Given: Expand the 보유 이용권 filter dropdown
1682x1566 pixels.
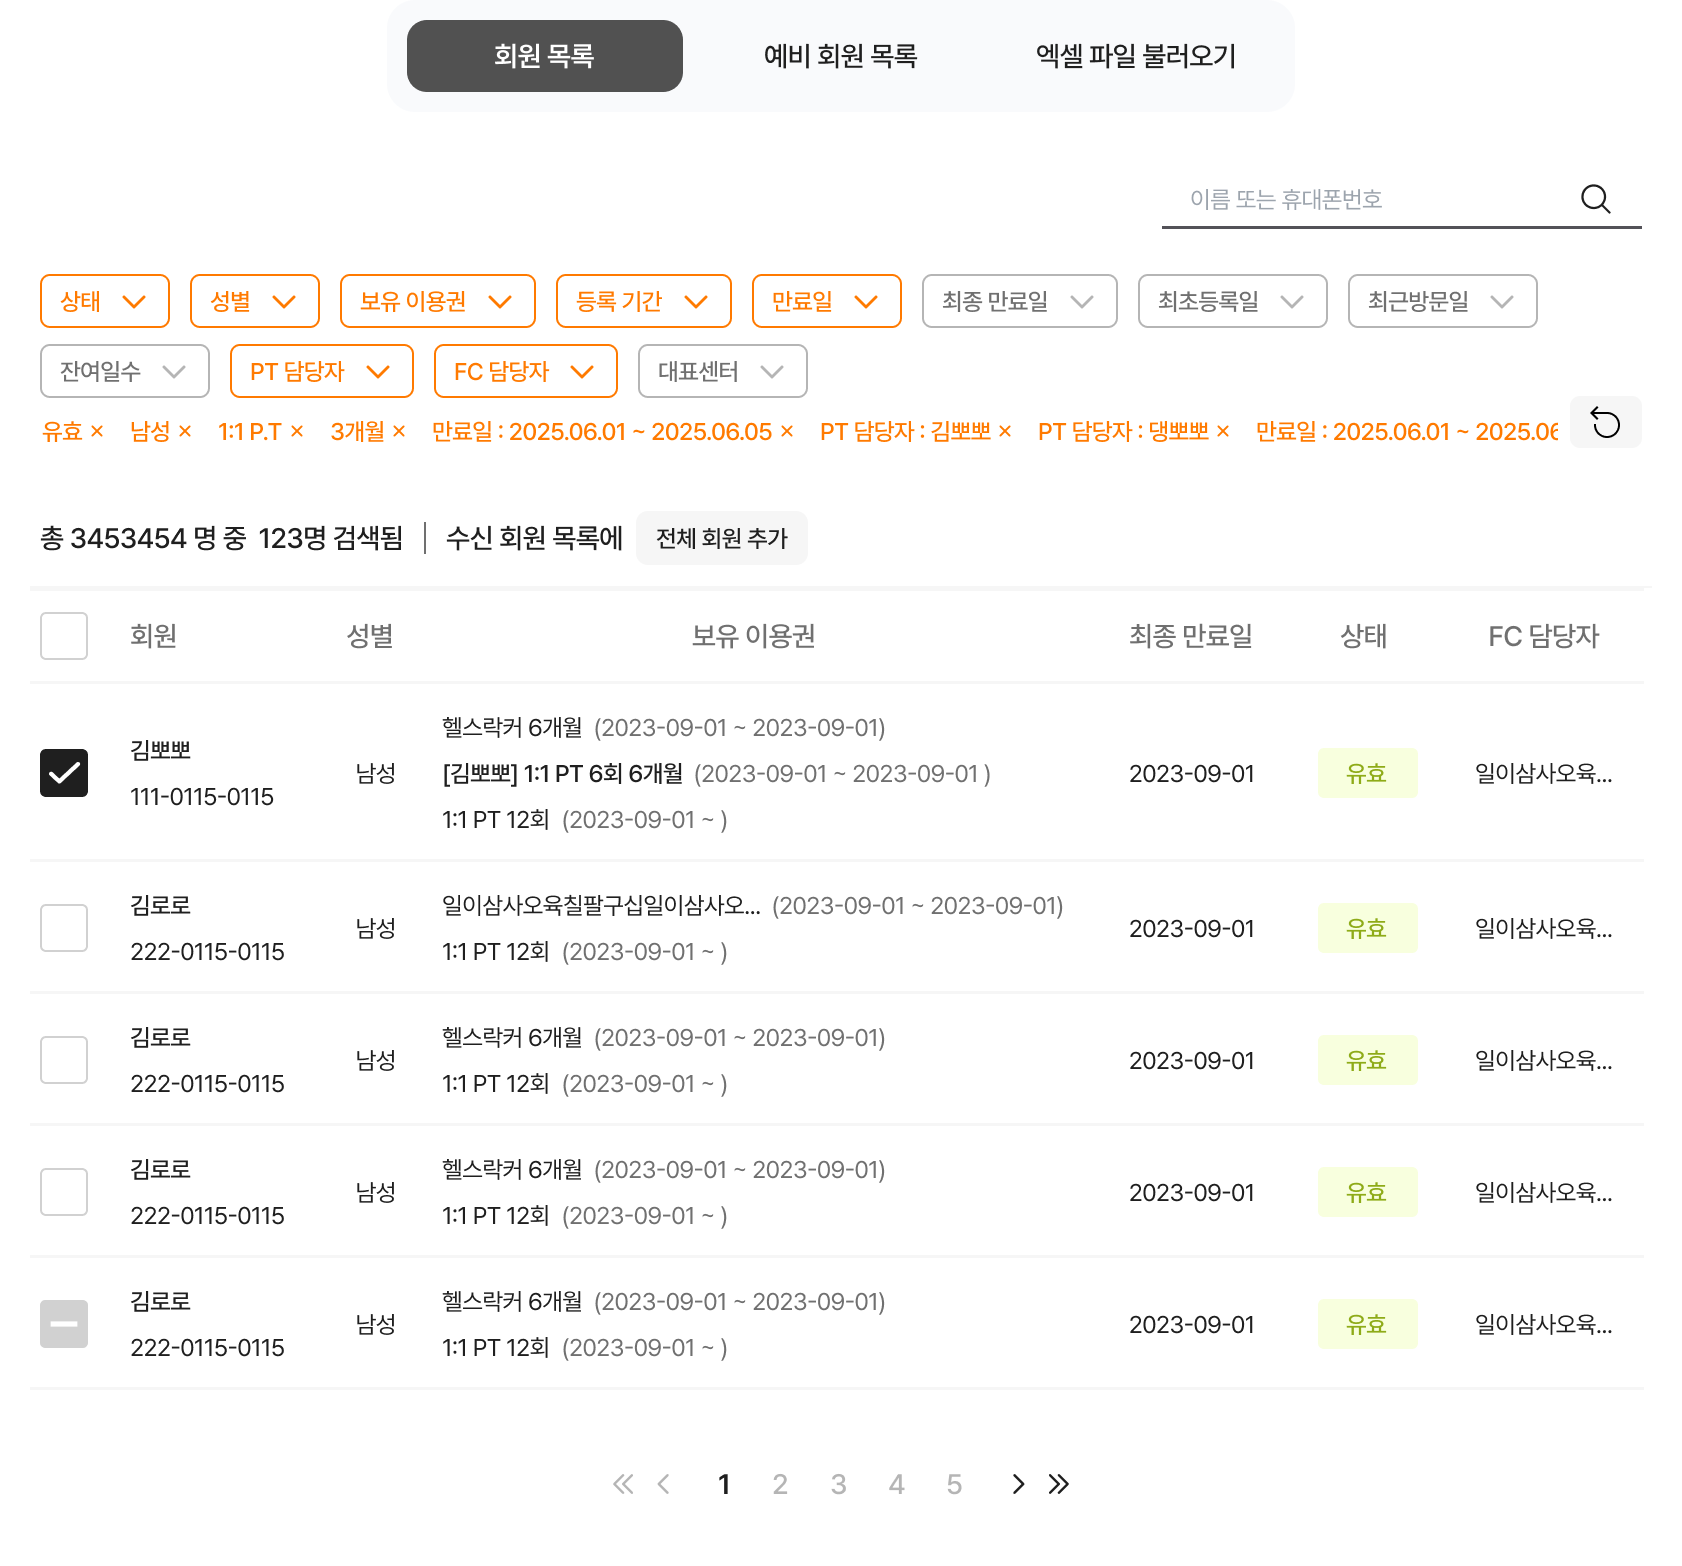Looking at the screenshot, I should [x=437, y=301].
